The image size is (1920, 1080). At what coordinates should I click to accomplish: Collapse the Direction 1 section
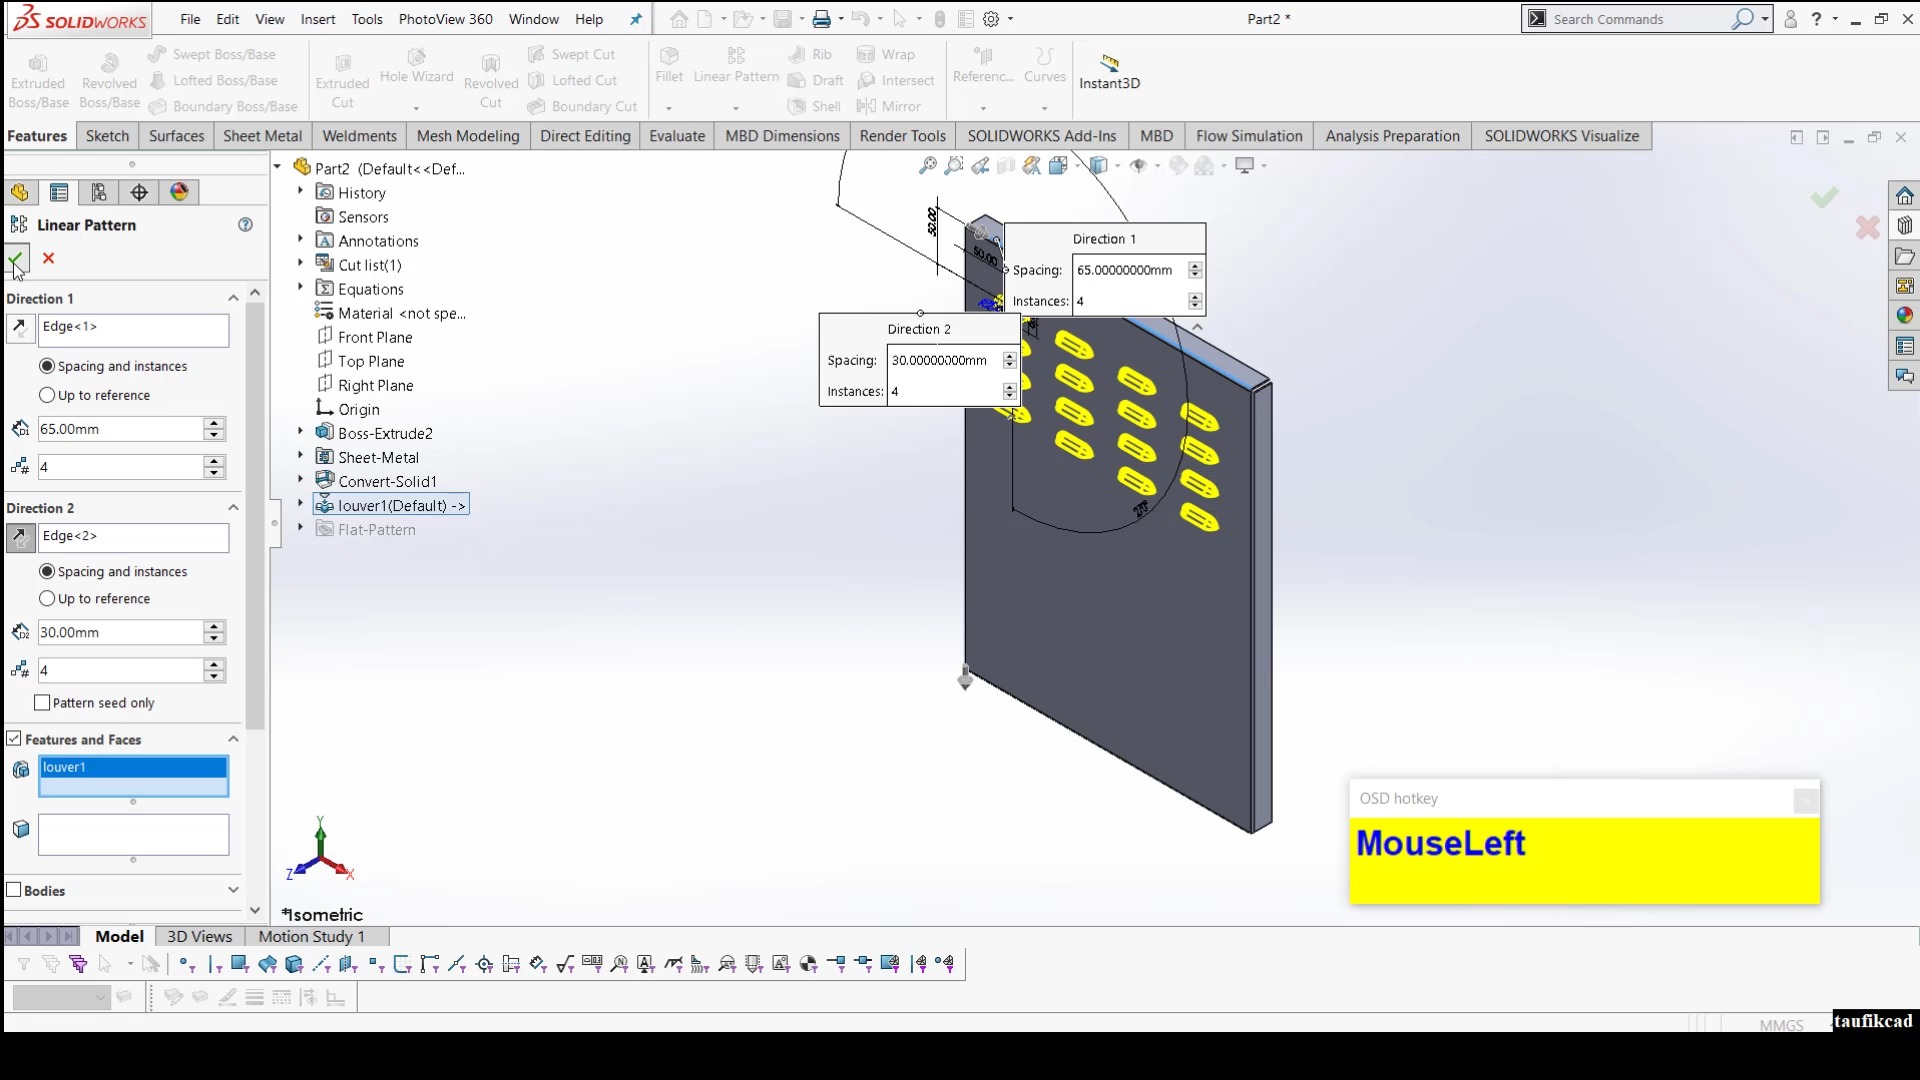pos(233,298)
